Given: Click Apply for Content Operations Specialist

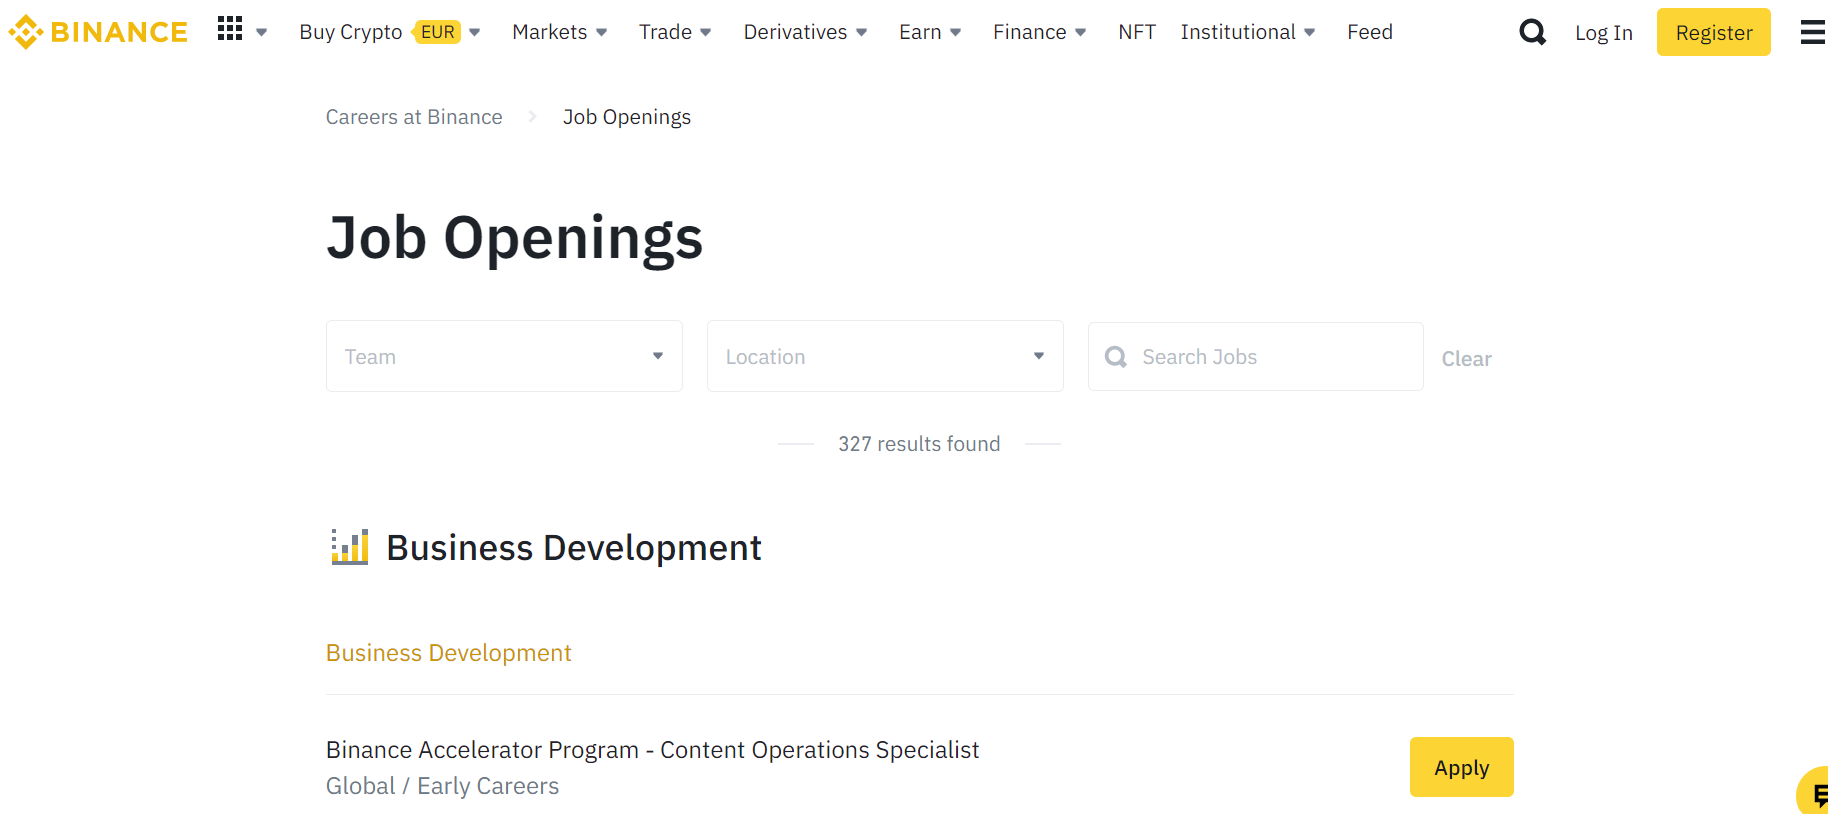Looking at the screenshot, I should click(x=1461, y=767).
